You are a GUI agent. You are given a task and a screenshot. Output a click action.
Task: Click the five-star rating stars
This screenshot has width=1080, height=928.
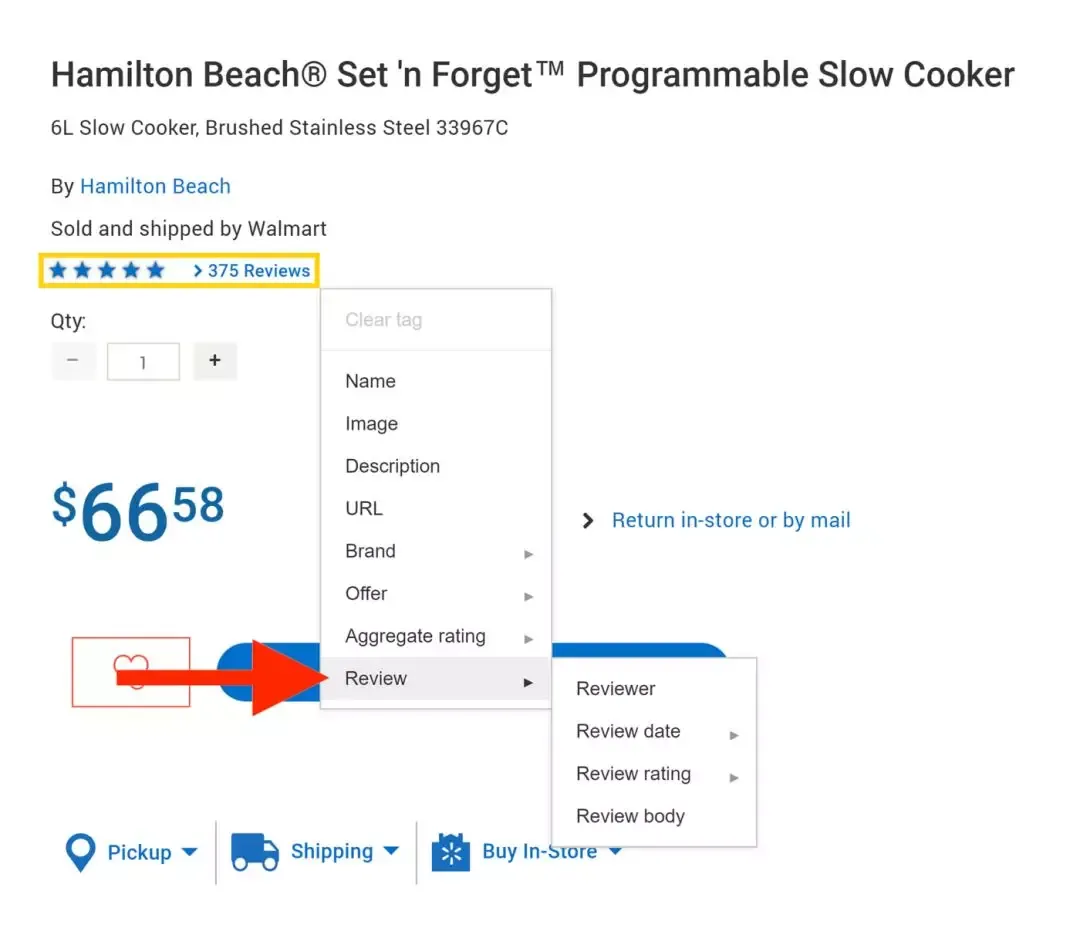click(x=107, y=270)
